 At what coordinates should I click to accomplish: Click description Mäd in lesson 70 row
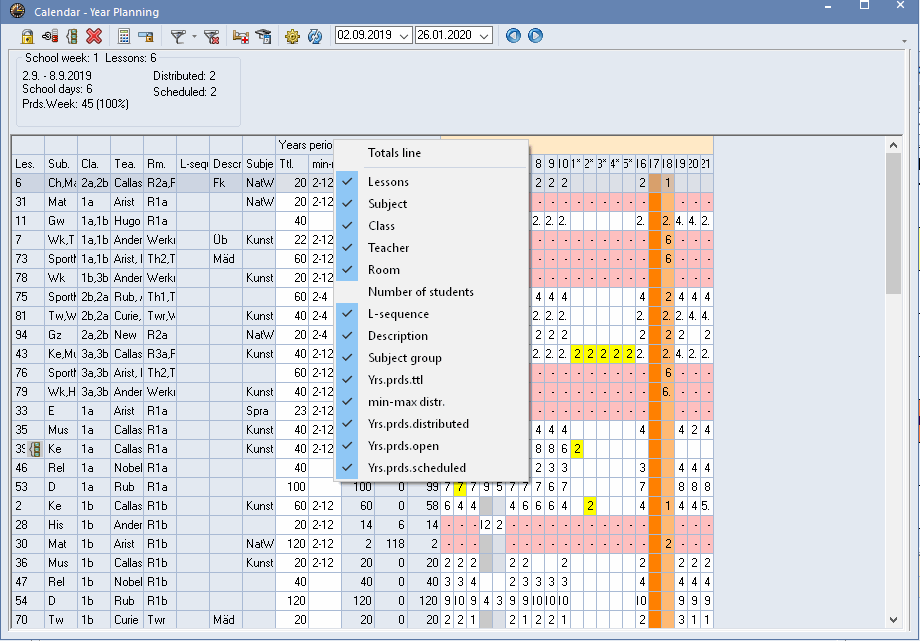226,620
